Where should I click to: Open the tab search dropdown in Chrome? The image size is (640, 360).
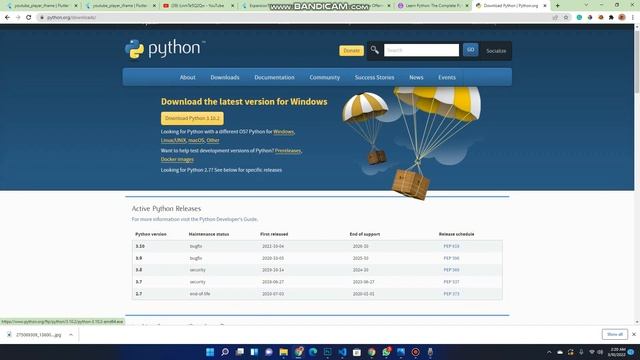[586, 5]
